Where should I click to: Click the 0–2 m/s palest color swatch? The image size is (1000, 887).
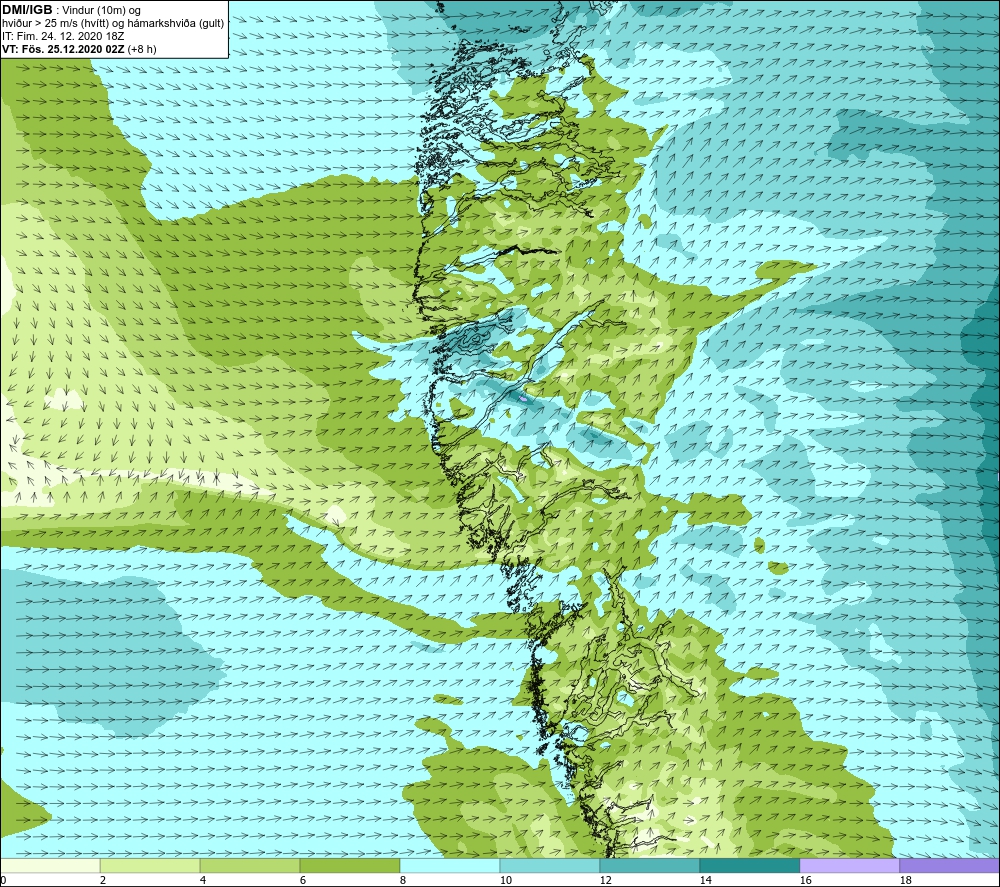tap(50, 865)
